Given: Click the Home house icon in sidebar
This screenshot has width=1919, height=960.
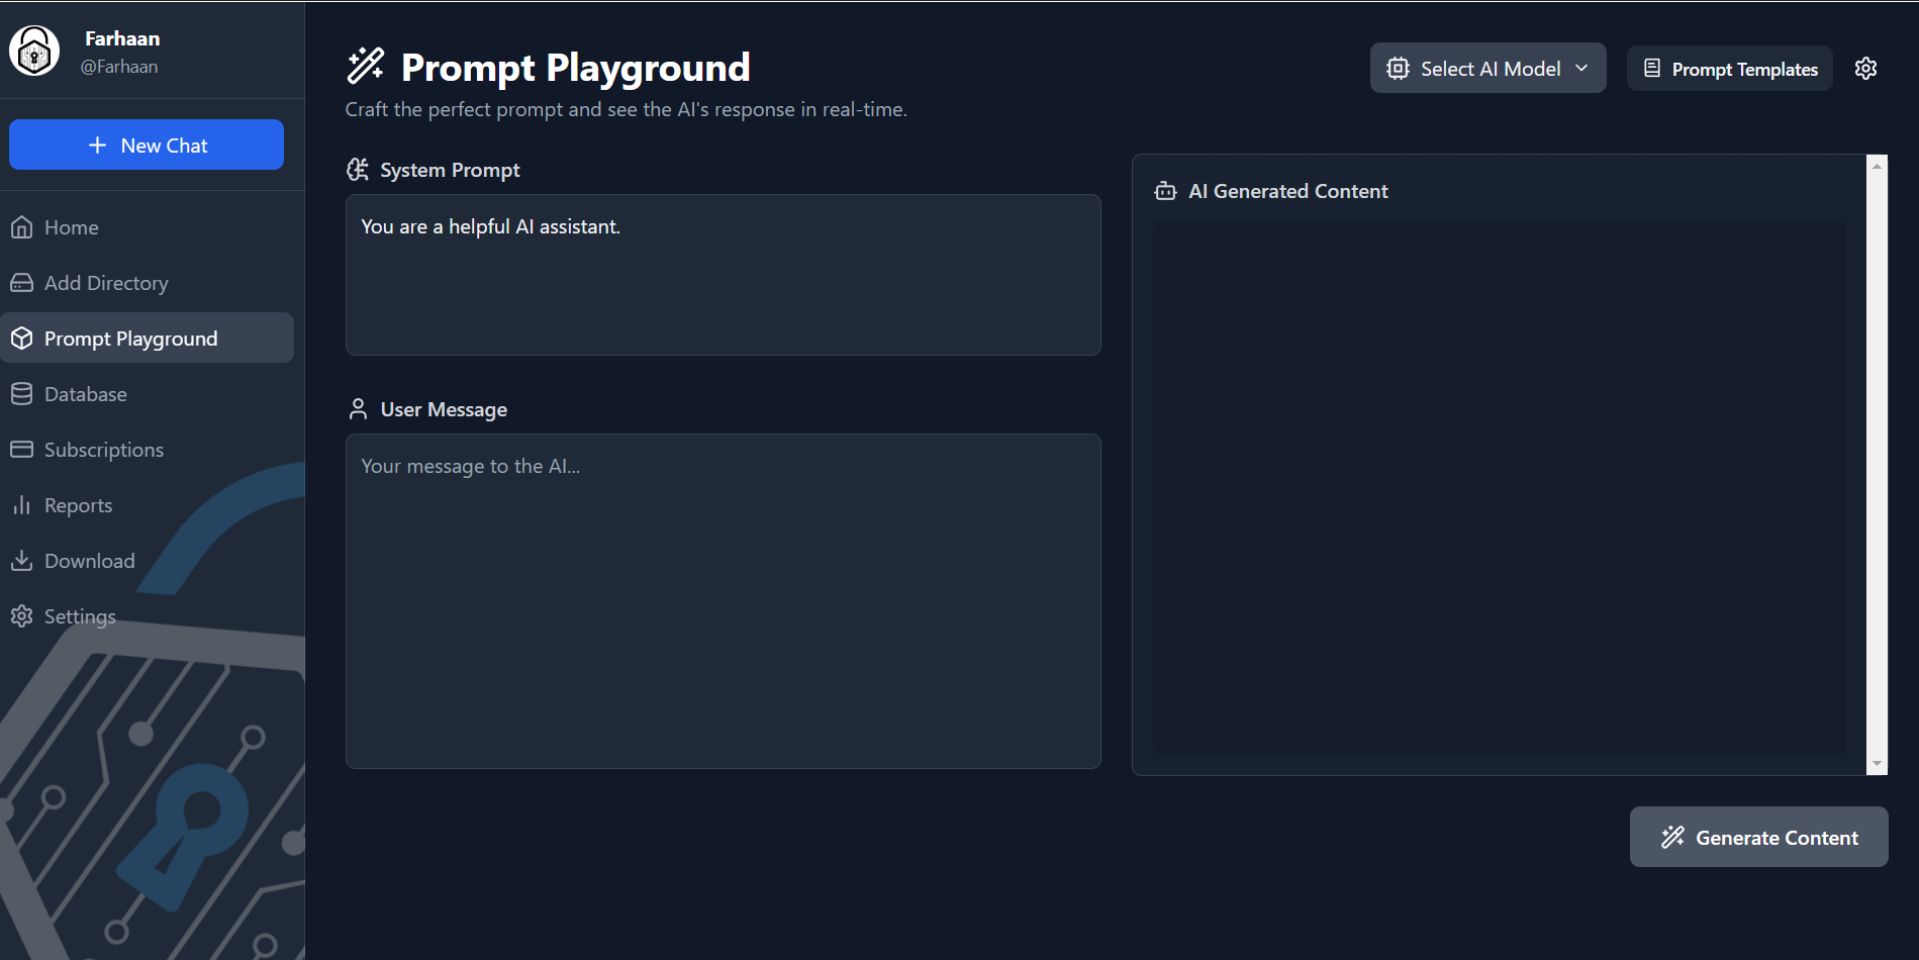Looking at the screenshot, I should tap(22, 227).
